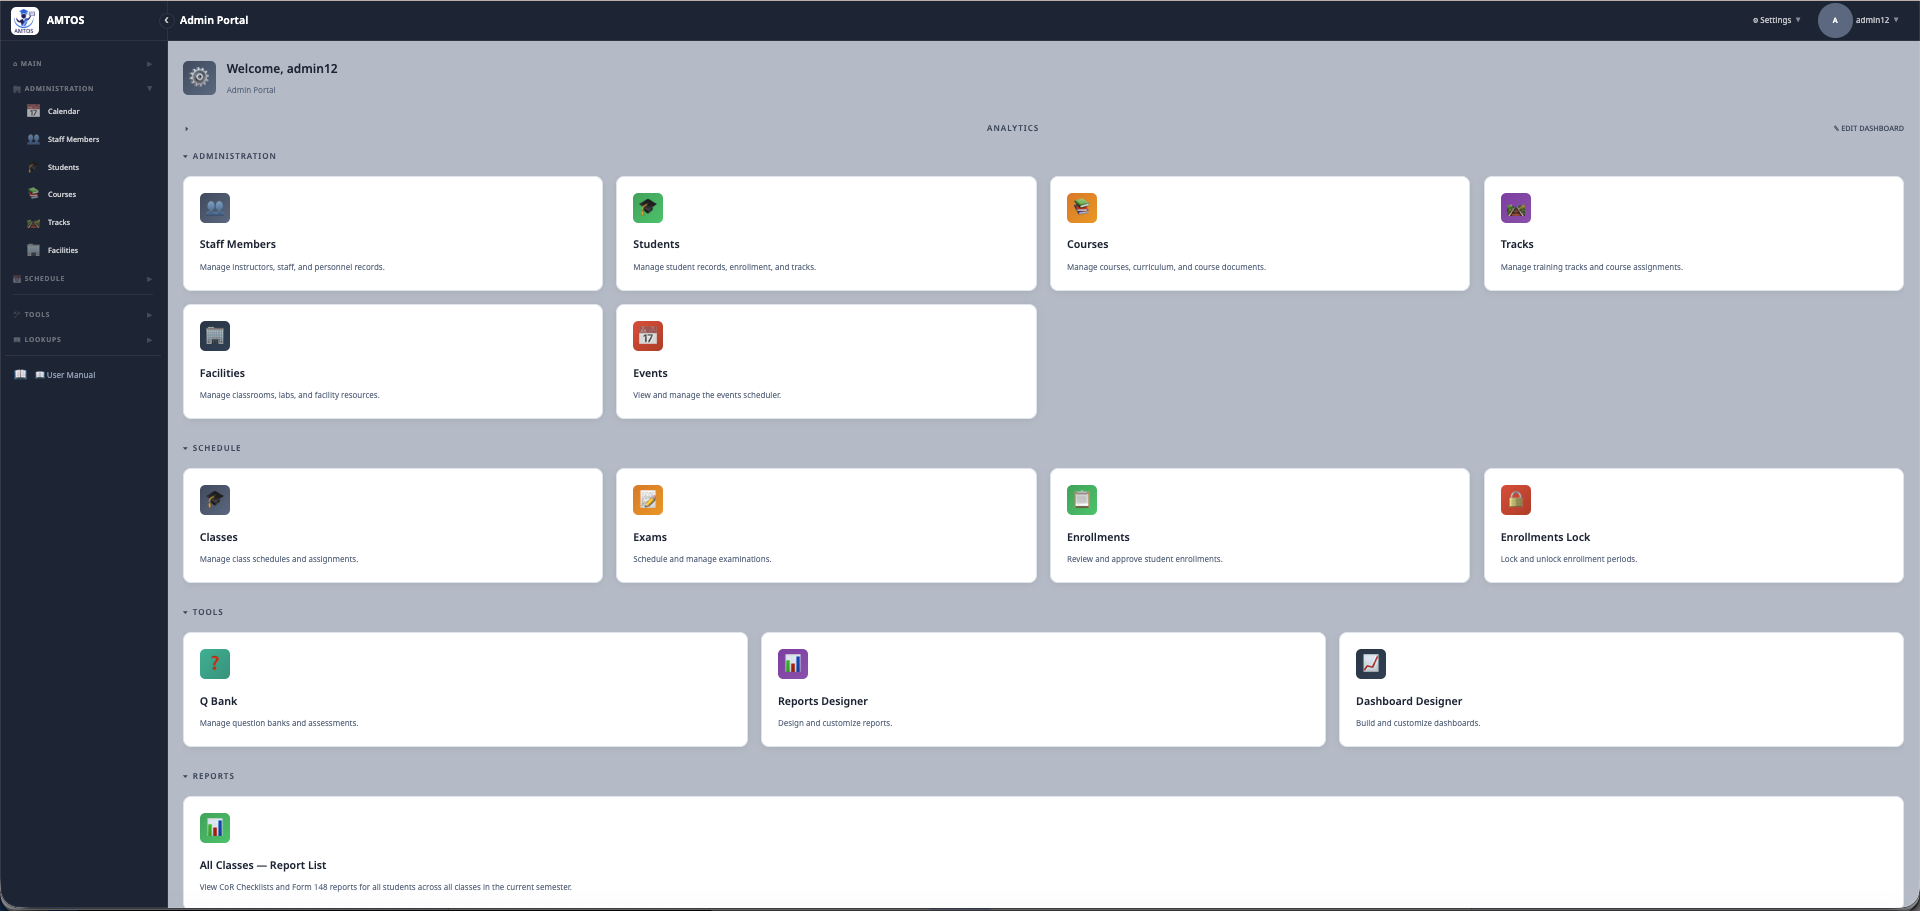Select Facilities in sidebar menu
The image size is (1920, 911).
[x=63, y=250]
